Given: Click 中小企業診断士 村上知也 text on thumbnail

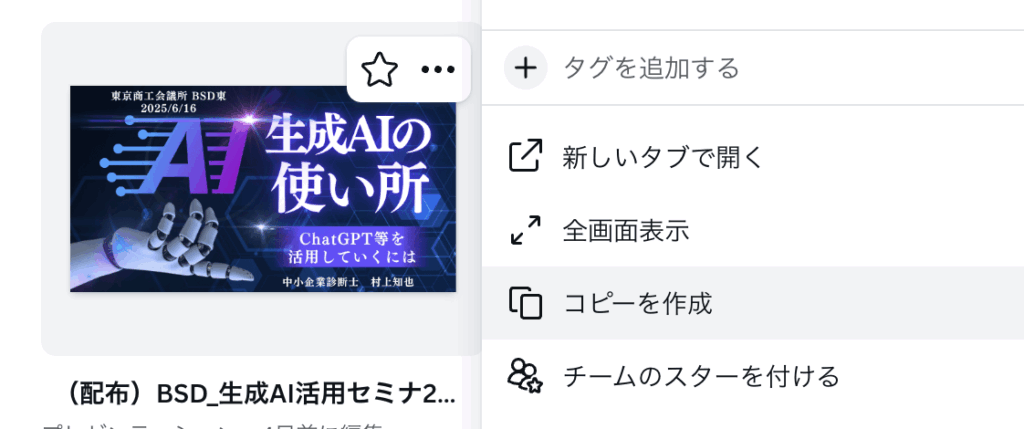Looking at the screenshot, I should point(346,283).
